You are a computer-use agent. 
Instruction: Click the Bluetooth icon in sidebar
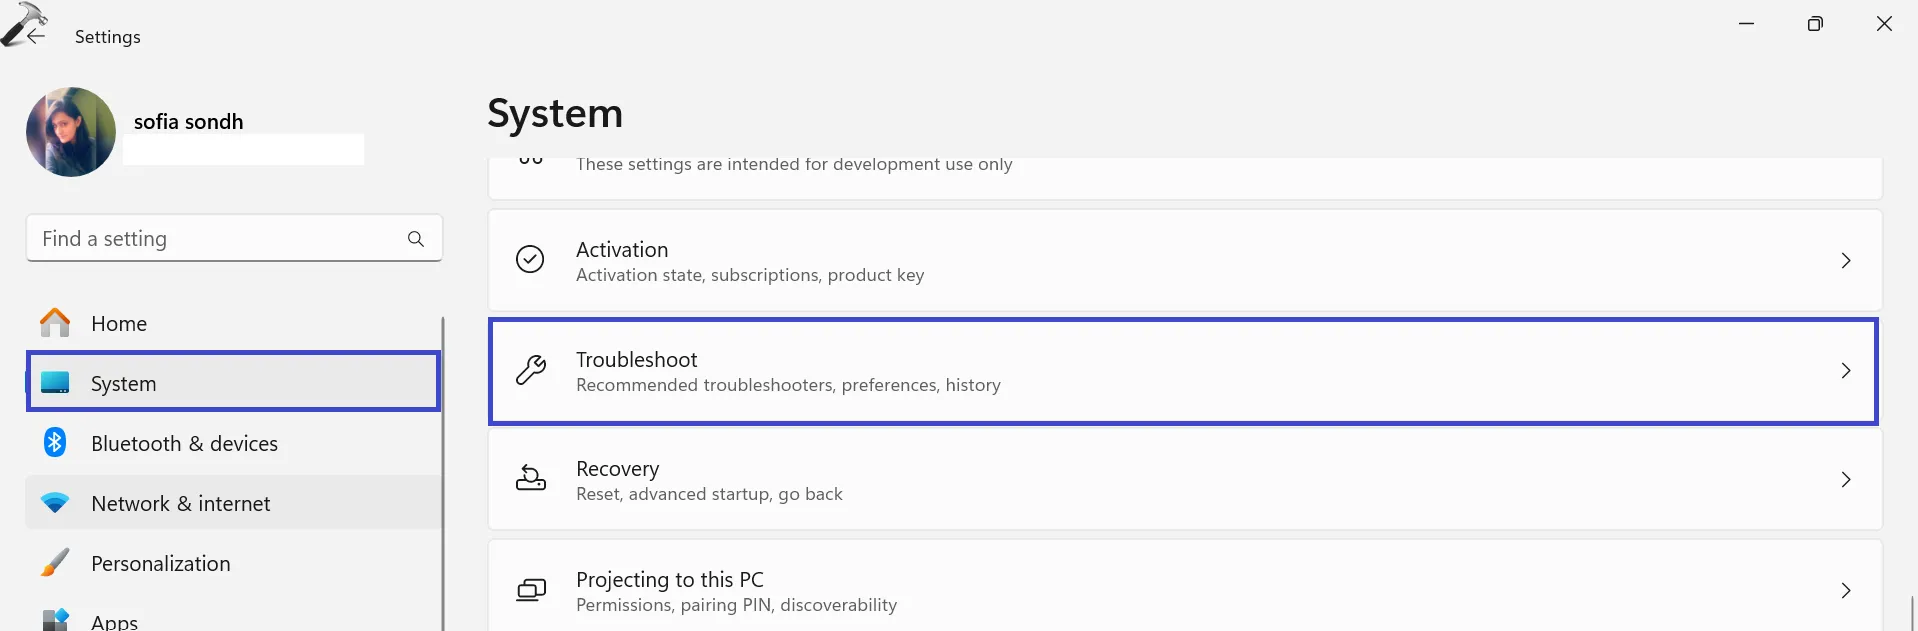(55, 442)
